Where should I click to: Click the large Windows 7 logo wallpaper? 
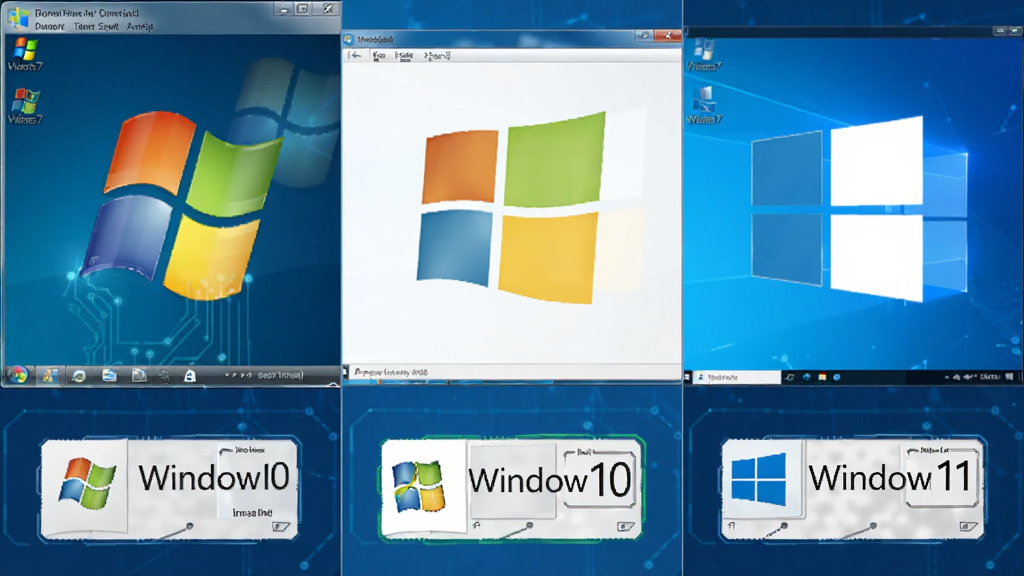point(183,206)
